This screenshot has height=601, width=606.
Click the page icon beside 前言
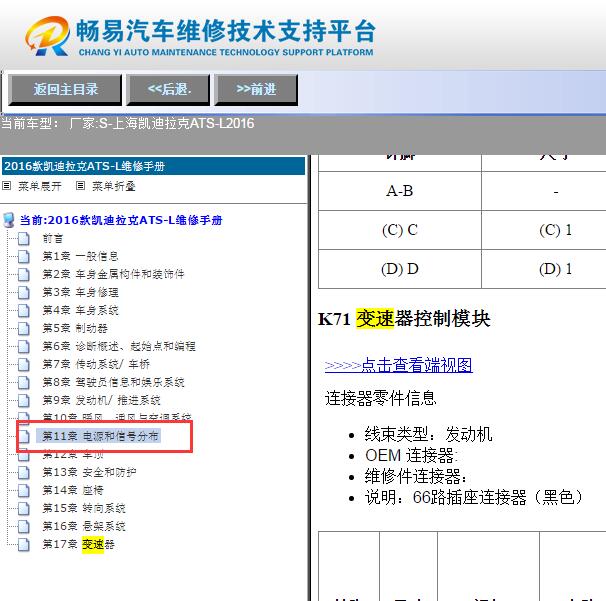tap(24, 239)
